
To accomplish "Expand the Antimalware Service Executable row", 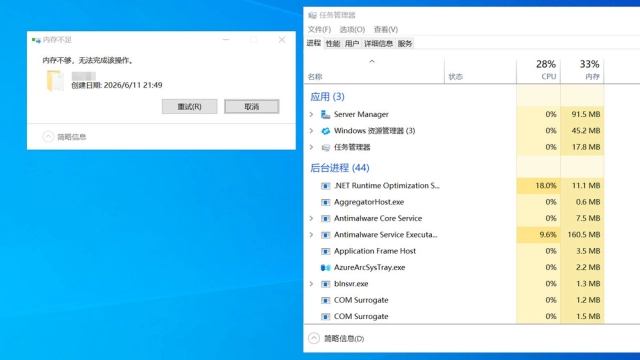I will [x=311, y=235].
